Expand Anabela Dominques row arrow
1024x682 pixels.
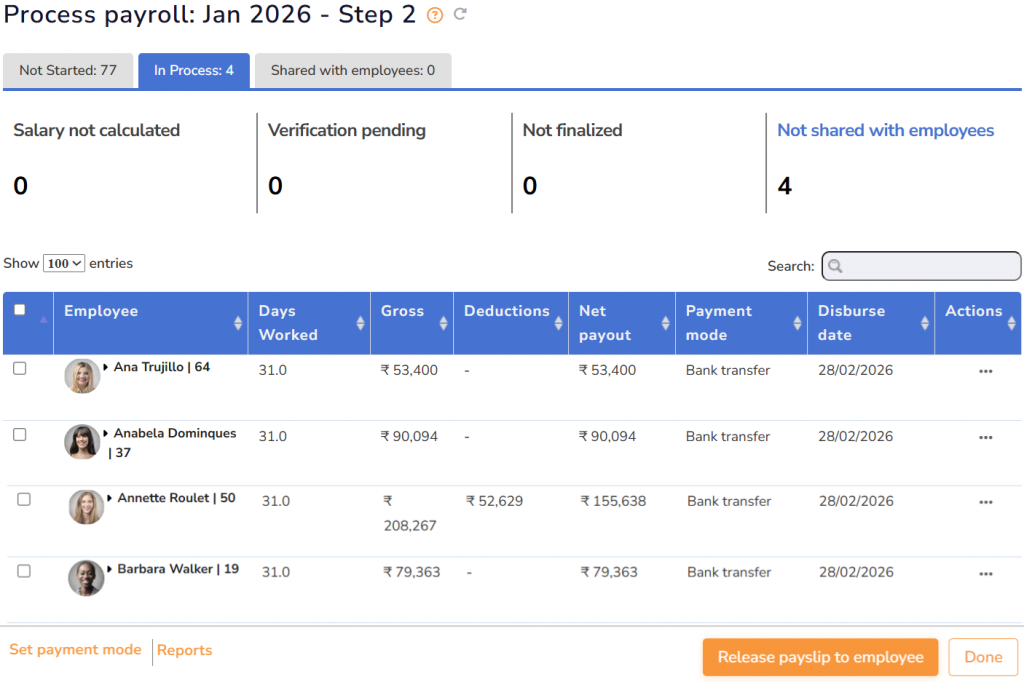tap(106, 433)
